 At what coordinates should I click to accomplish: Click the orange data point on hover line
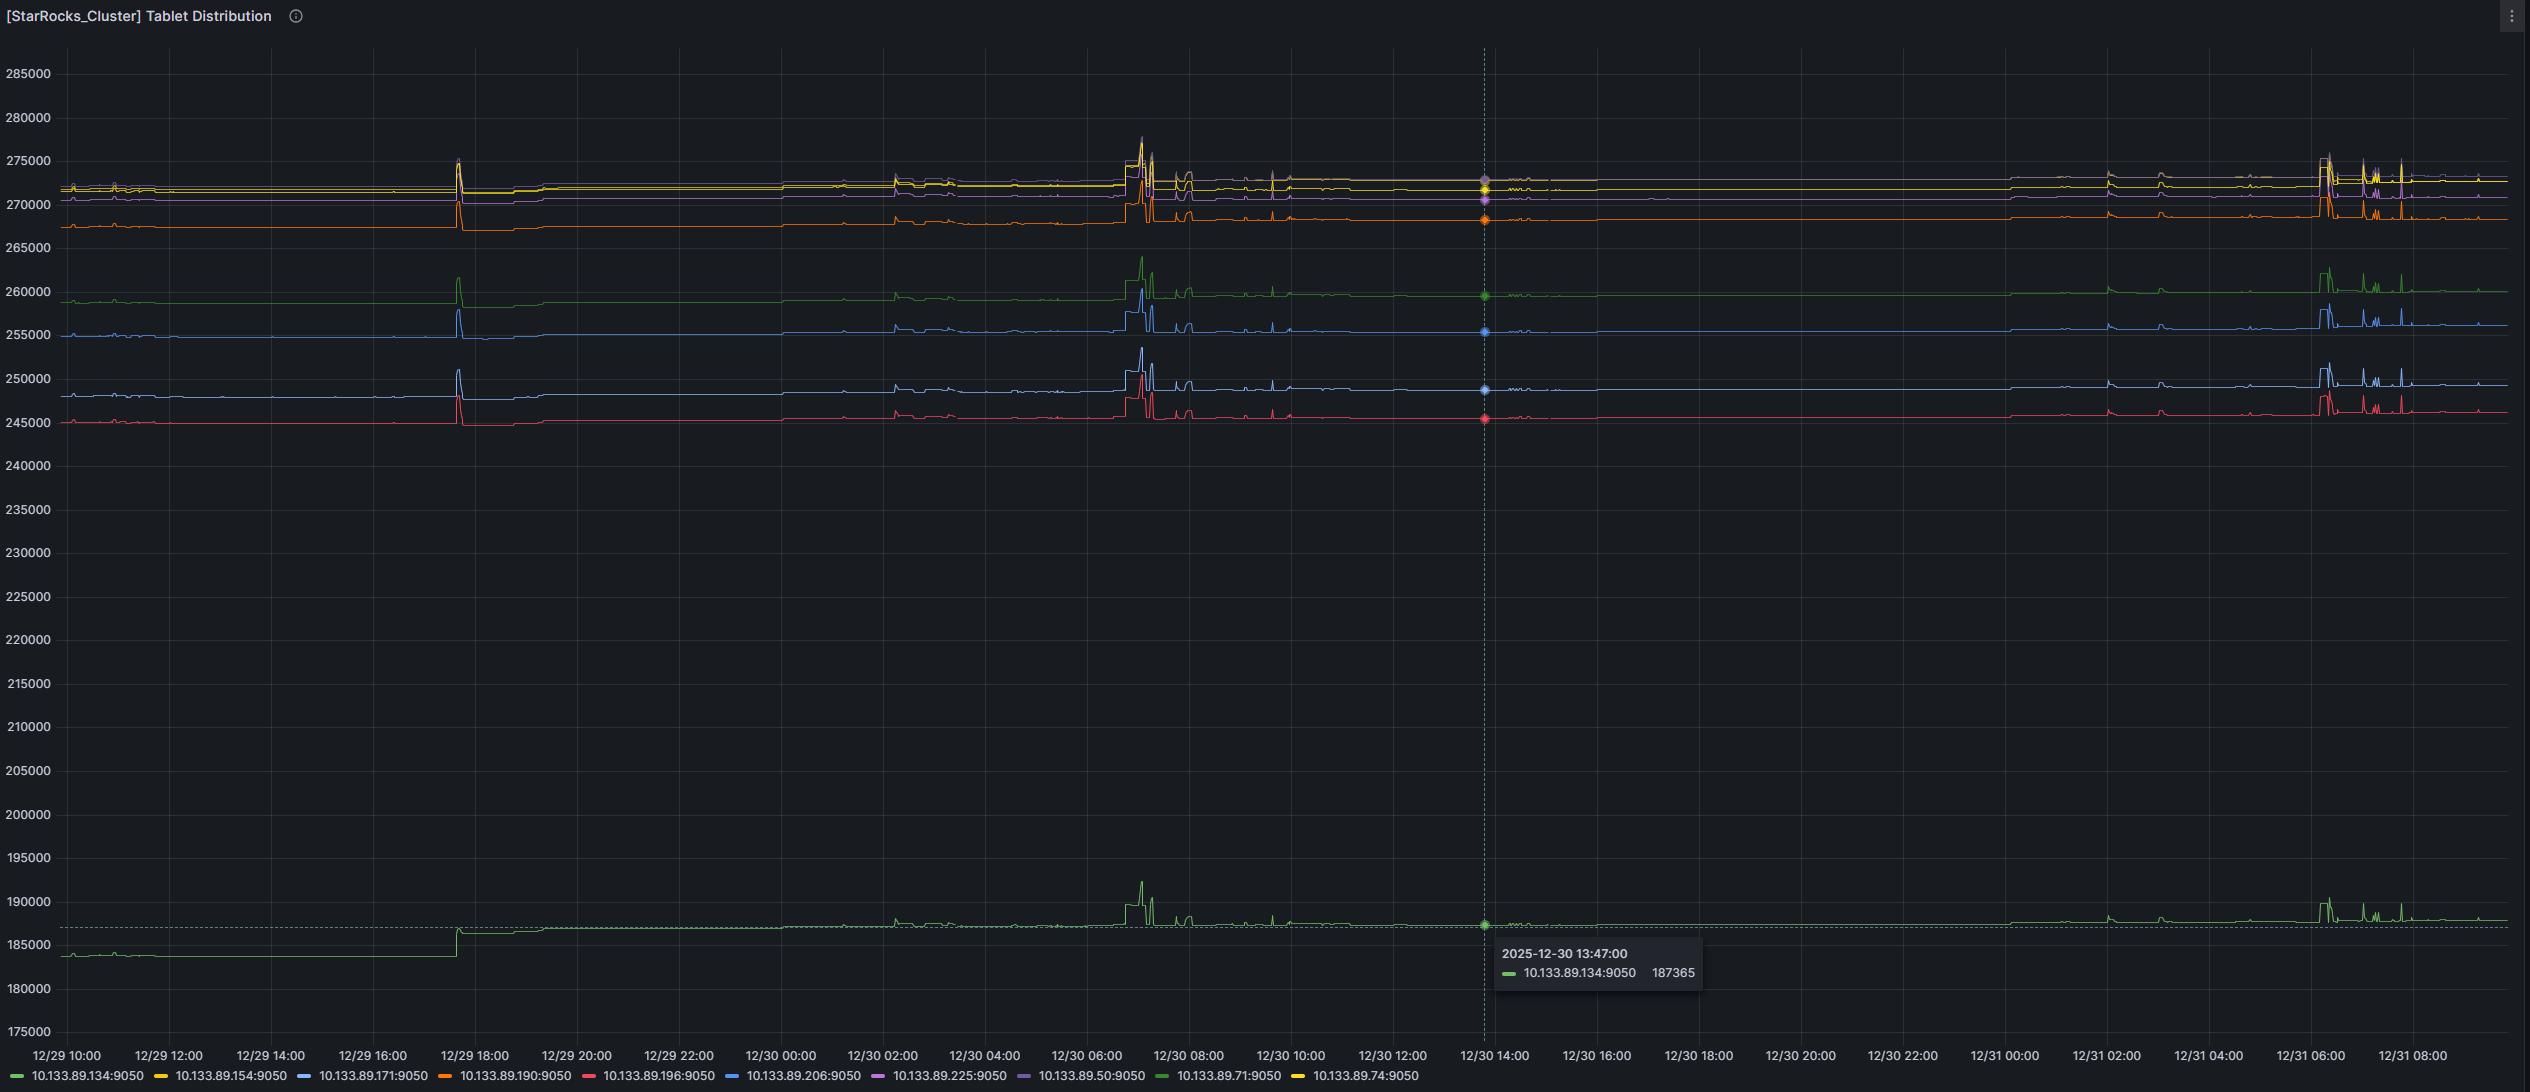tap(1484, 220)
